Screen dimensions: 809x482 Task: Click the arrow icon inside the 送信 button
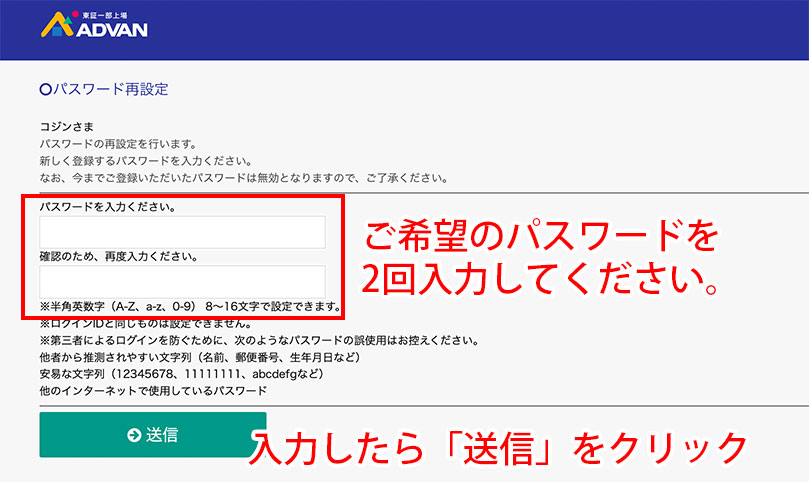click(x=134, y=435)
